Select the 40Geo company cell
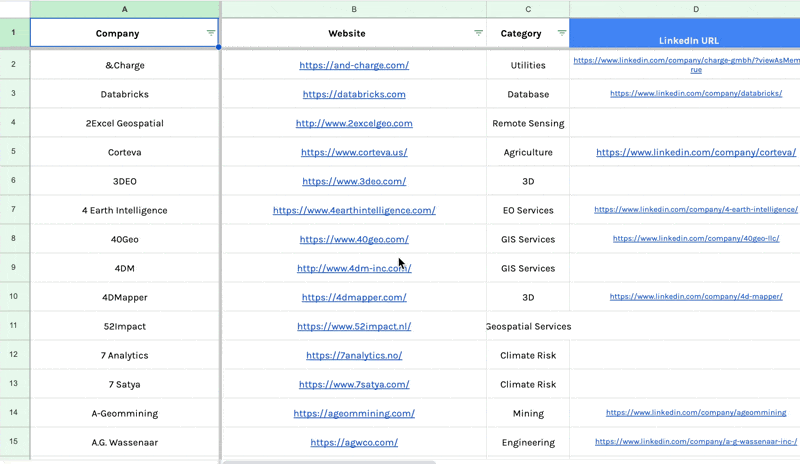800x464 pixels. [124, 239]
